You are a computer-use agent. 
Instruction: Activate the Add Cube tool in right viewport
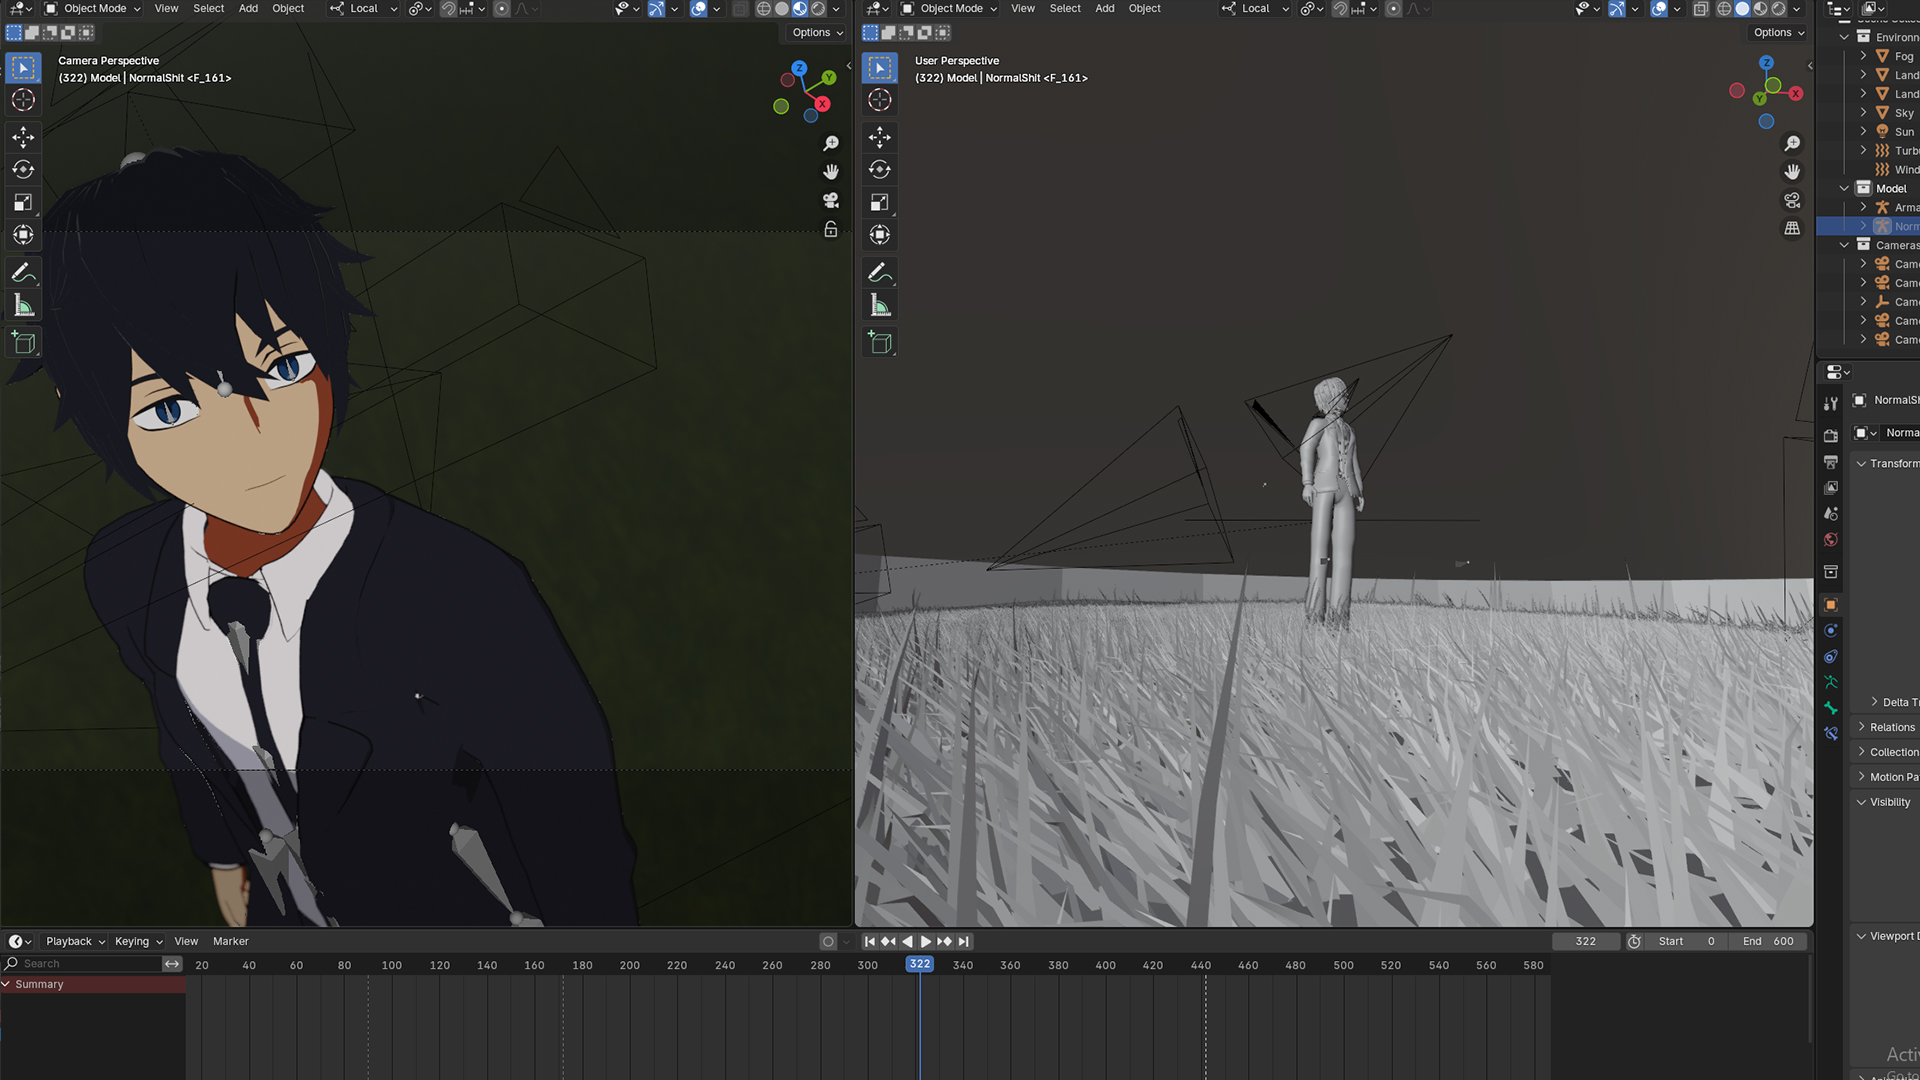point(880,342)
